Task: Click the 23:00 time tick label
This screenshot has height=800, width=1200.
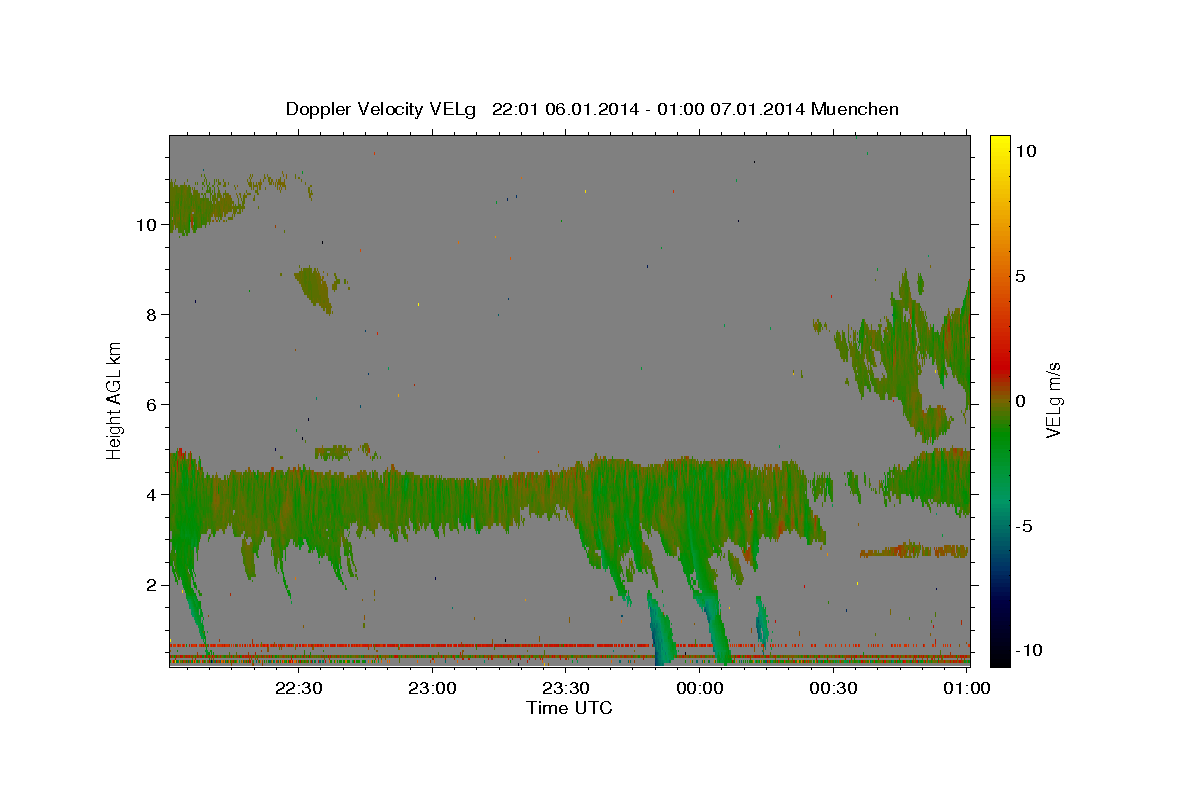Action: (x=432, y=688)
